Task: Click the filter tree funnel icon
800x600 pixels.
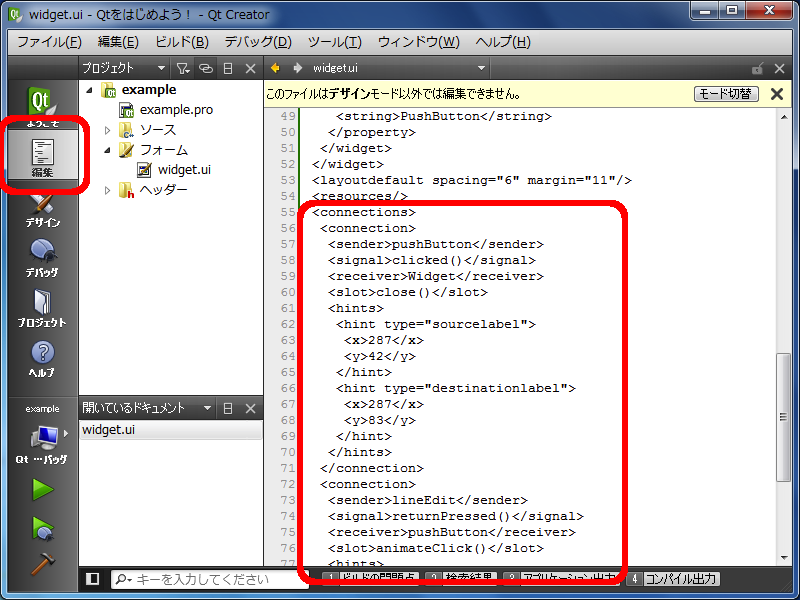Action: point(182,68)
